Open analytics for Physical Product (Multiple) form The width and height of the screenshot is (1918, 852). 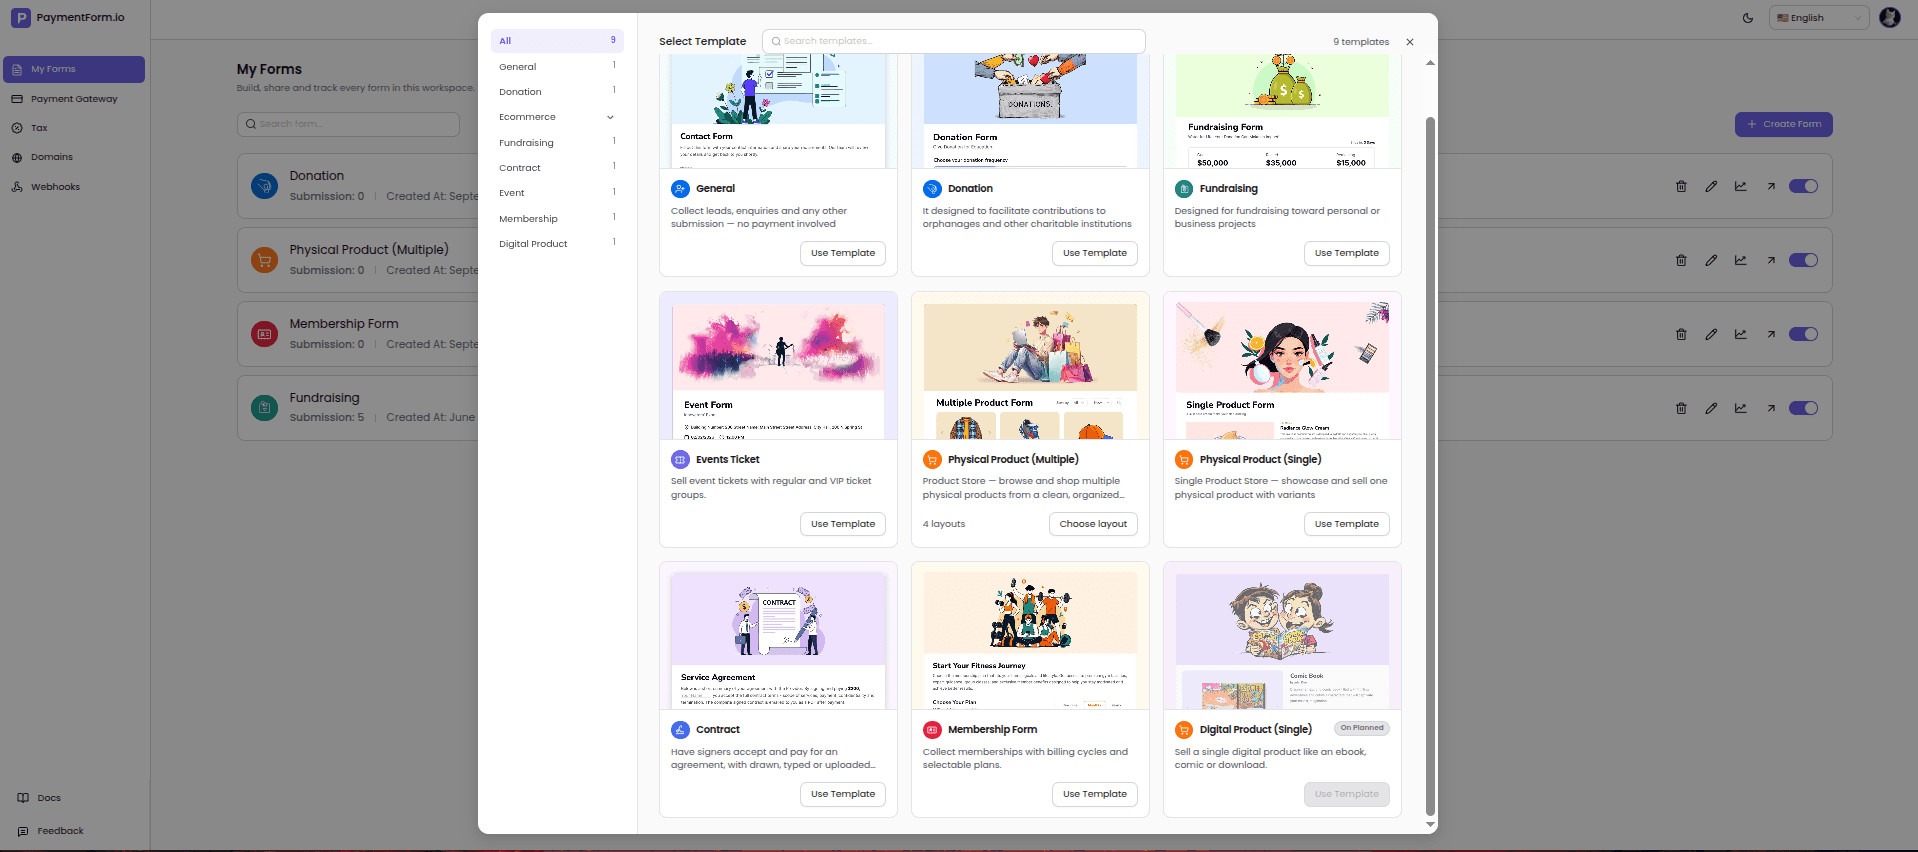(x=1741, y=260)
